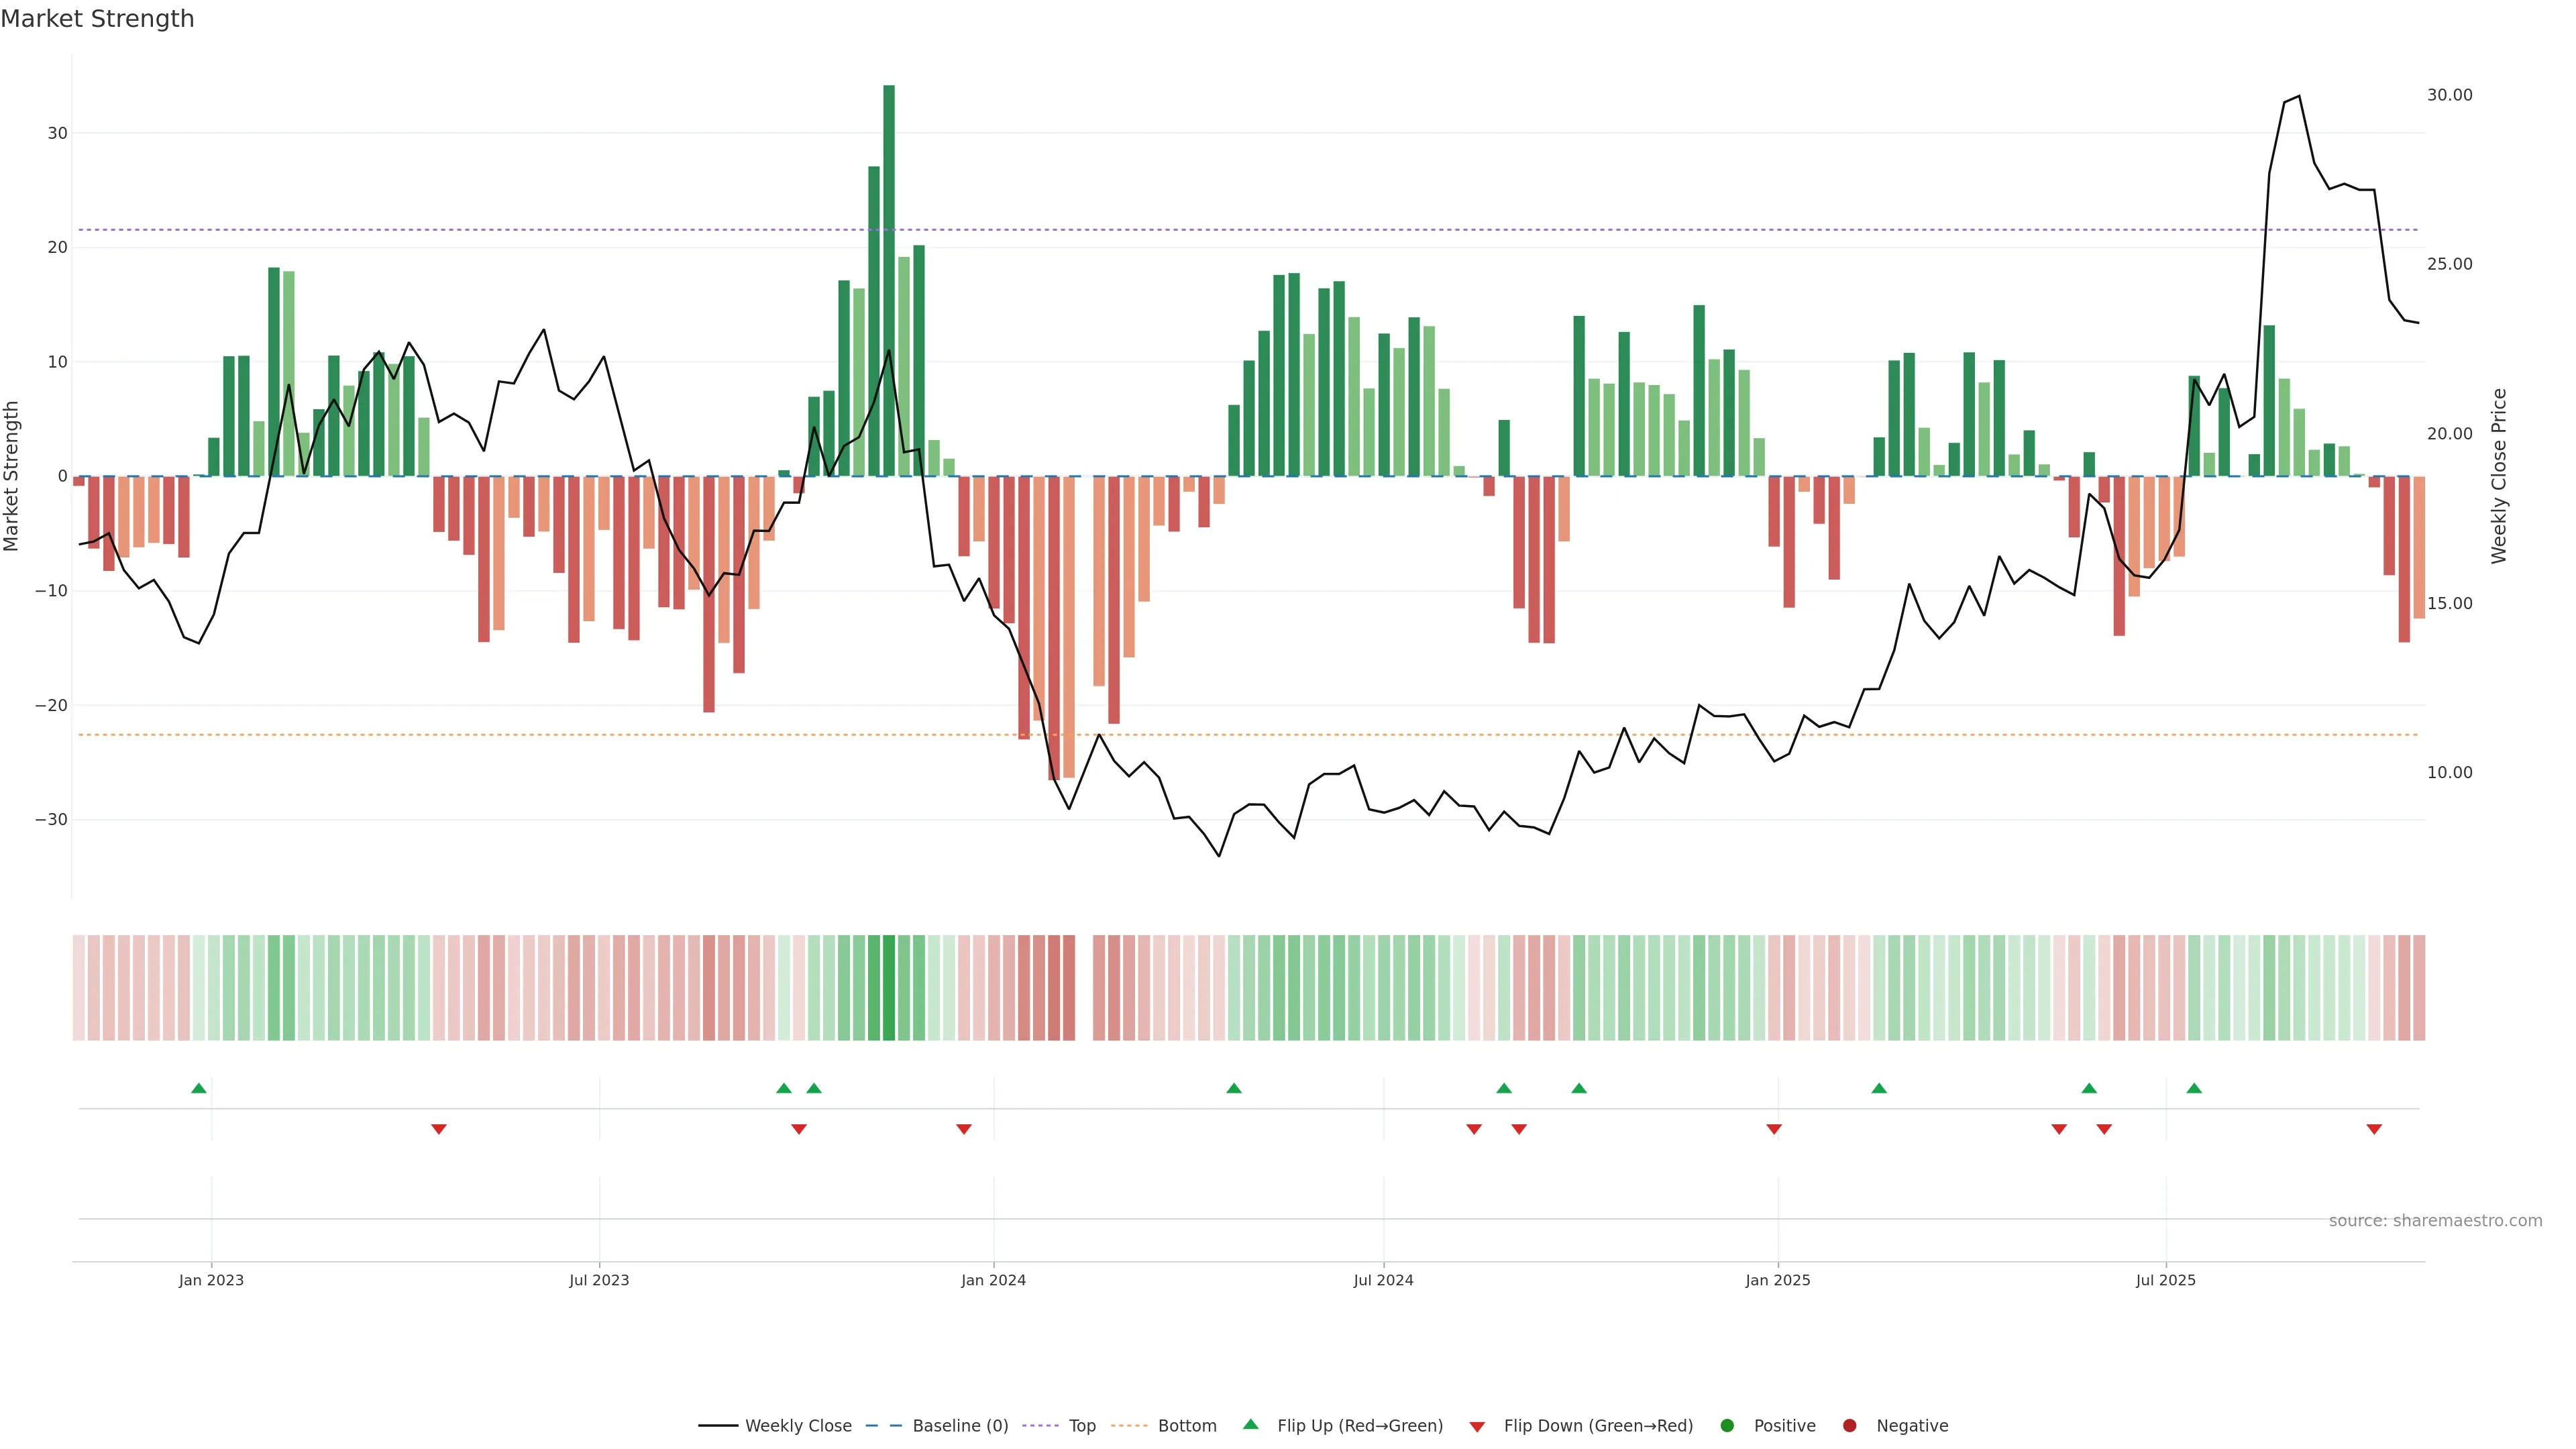Click the Jan 2024 x-axis label
This screenshot has height=1449, width=2576.
(x=993, y=1280)
